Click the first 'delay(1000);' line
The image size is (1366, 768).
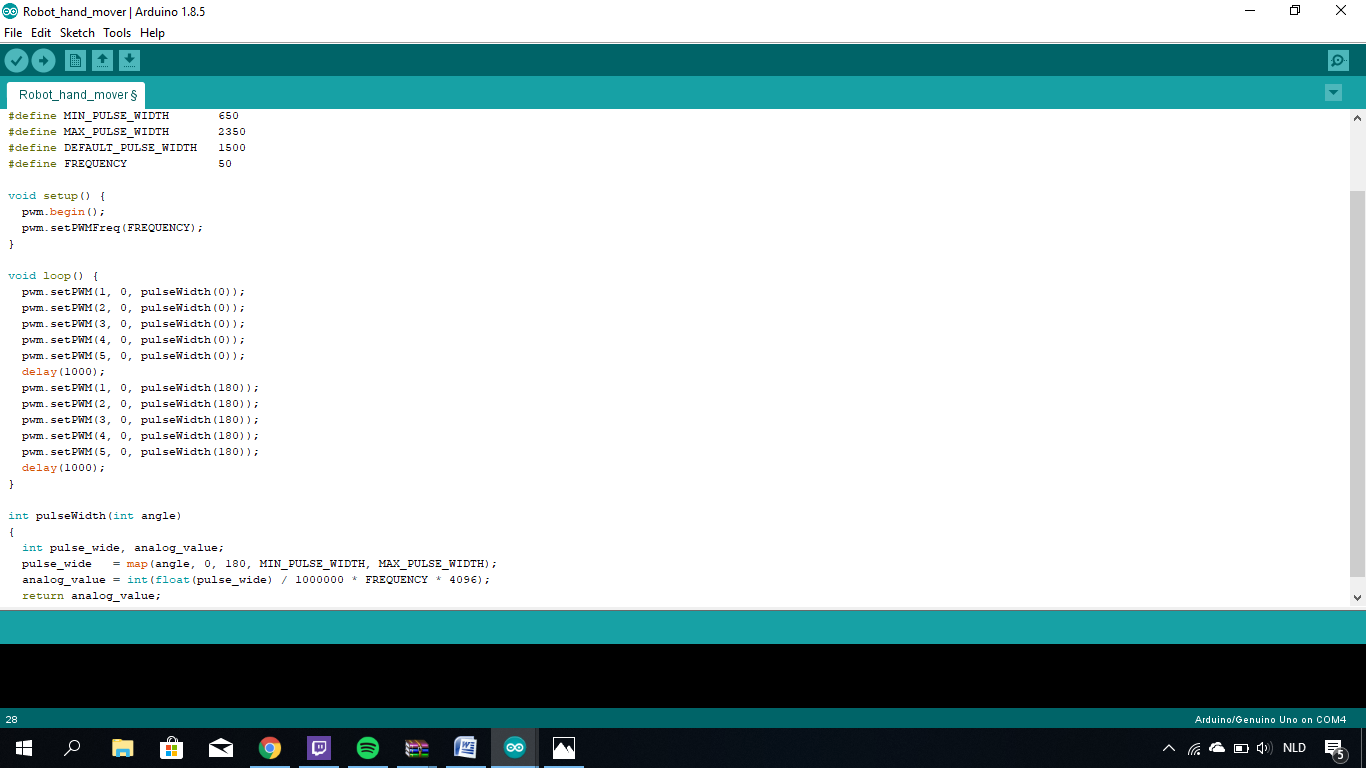[63, 372]
